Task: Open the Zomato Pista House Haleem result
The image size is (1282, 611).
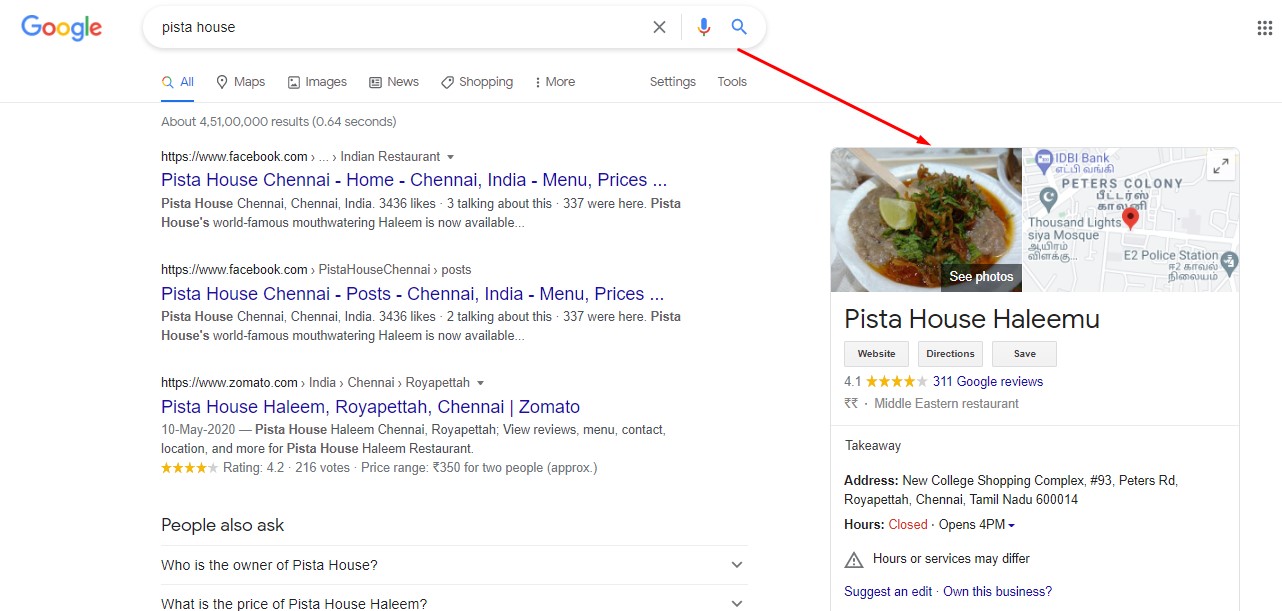Action: click(x=370, y=407)
